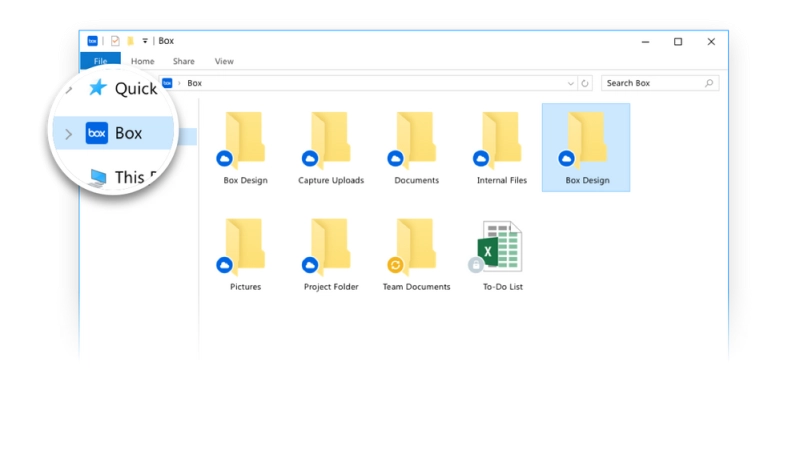Image resolution: width=800 pixels, height=450 pixels.
Task: Select the Pictures folder icon
Action: coord(245,245)
